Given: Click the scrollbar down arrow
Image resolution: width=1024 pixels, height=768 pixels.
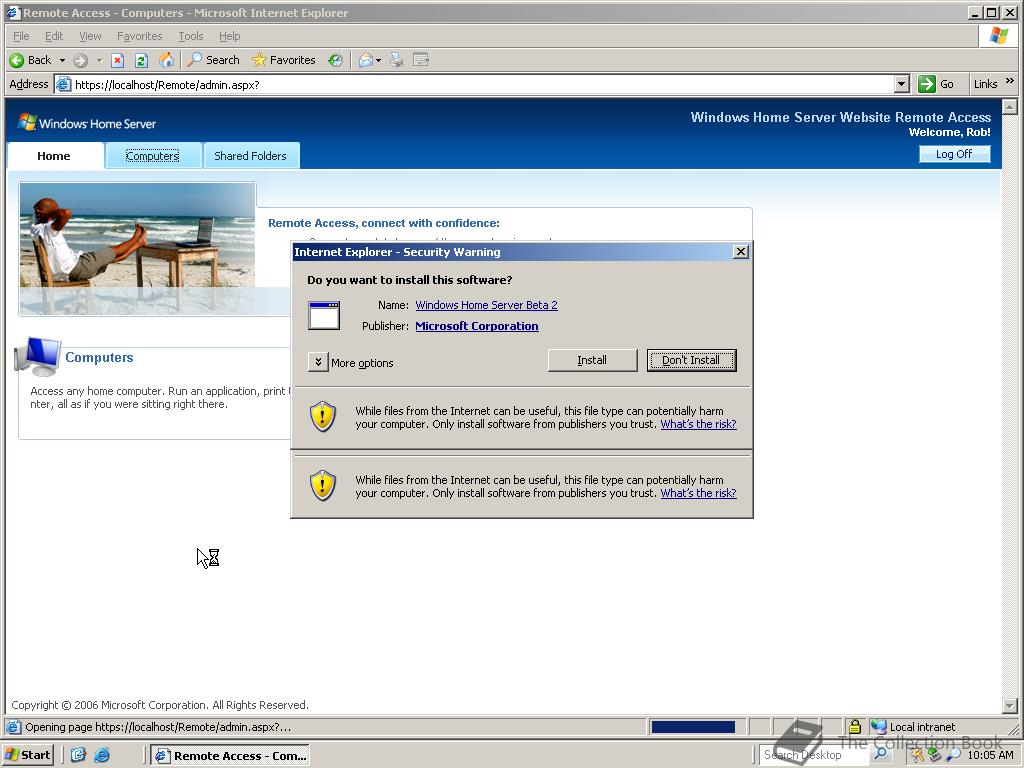Looking at the screenshot, I should tap(1010, 706).
